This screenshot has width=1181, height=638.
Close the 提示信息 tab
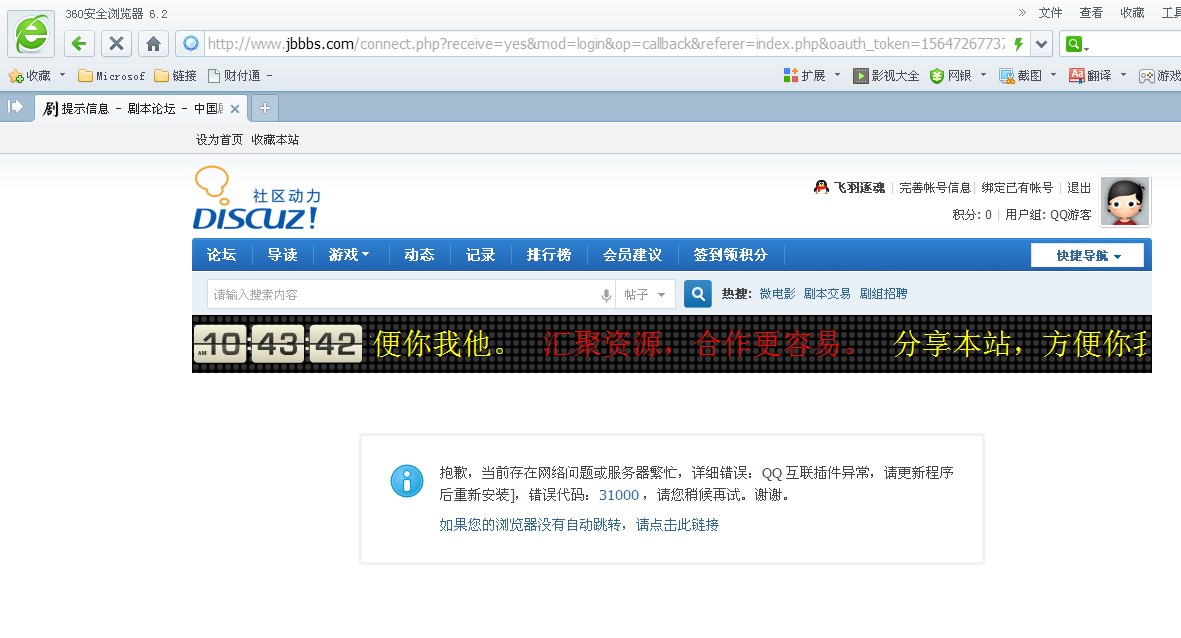click(x=235, y=108)
